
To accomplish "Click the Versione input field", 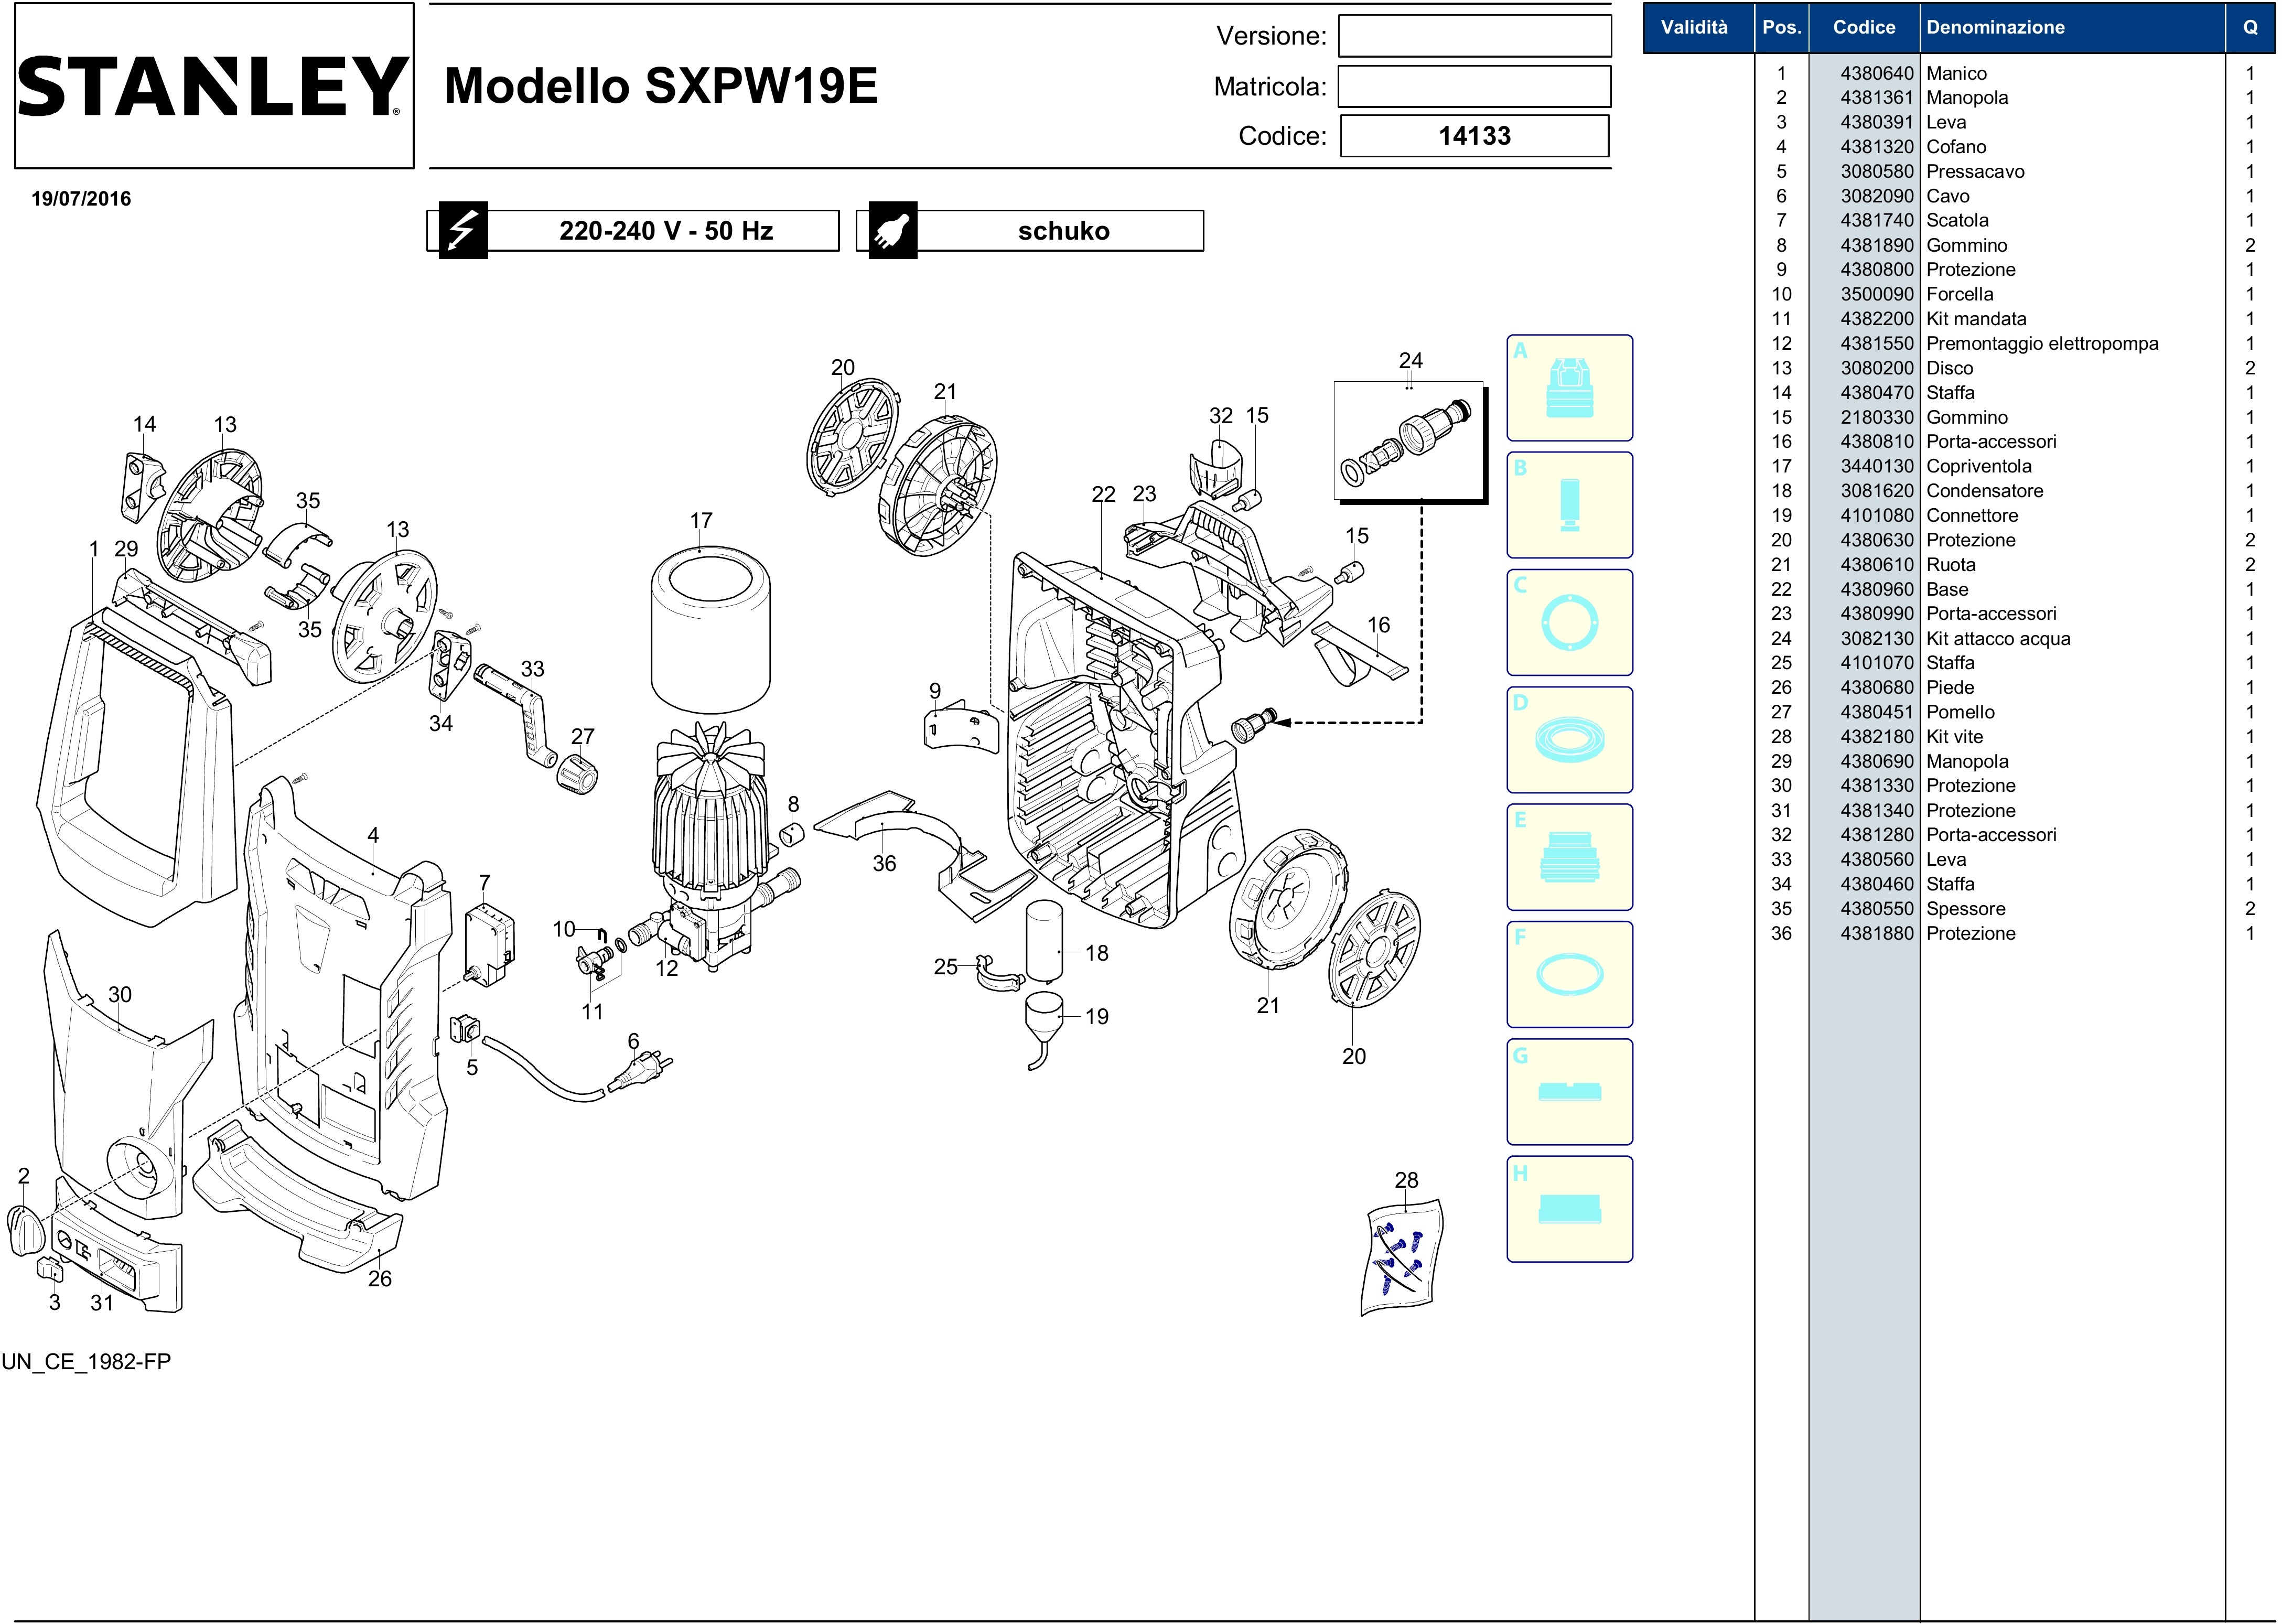I will pyautogui.click(x=1474, y=36).
